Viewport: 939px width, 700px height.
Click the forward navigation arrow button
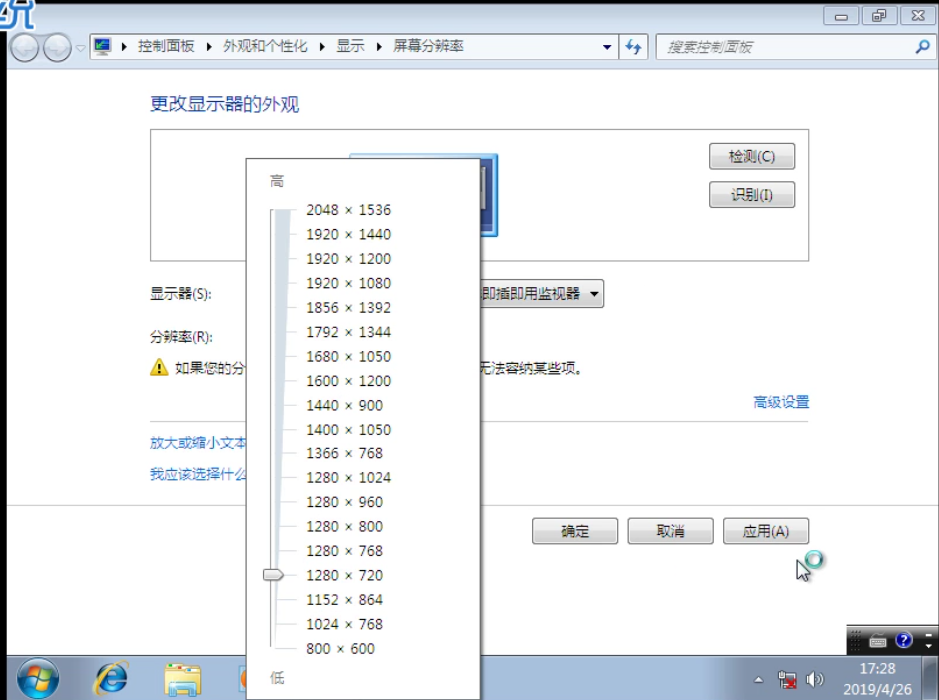[x=57, y=47]
